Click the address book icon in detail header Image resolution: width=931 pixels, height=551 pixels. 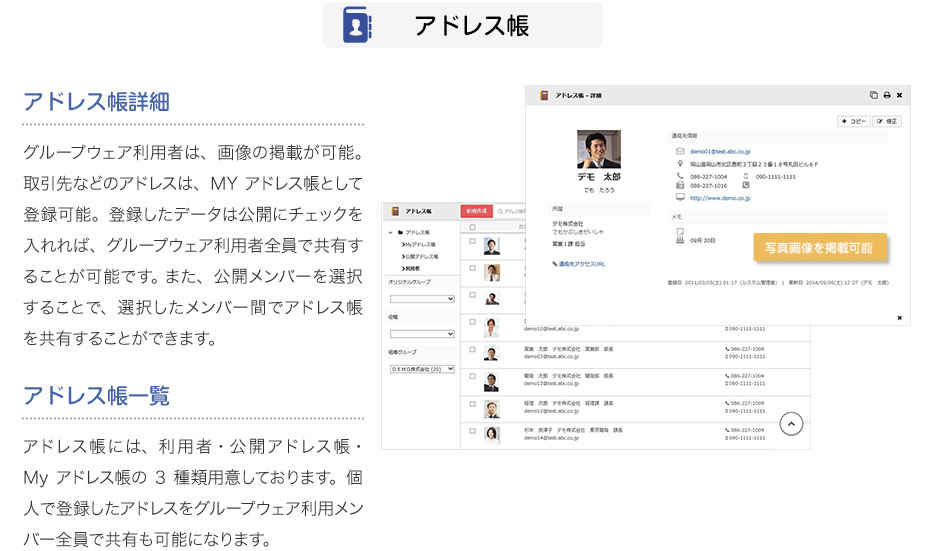[545, 95]
